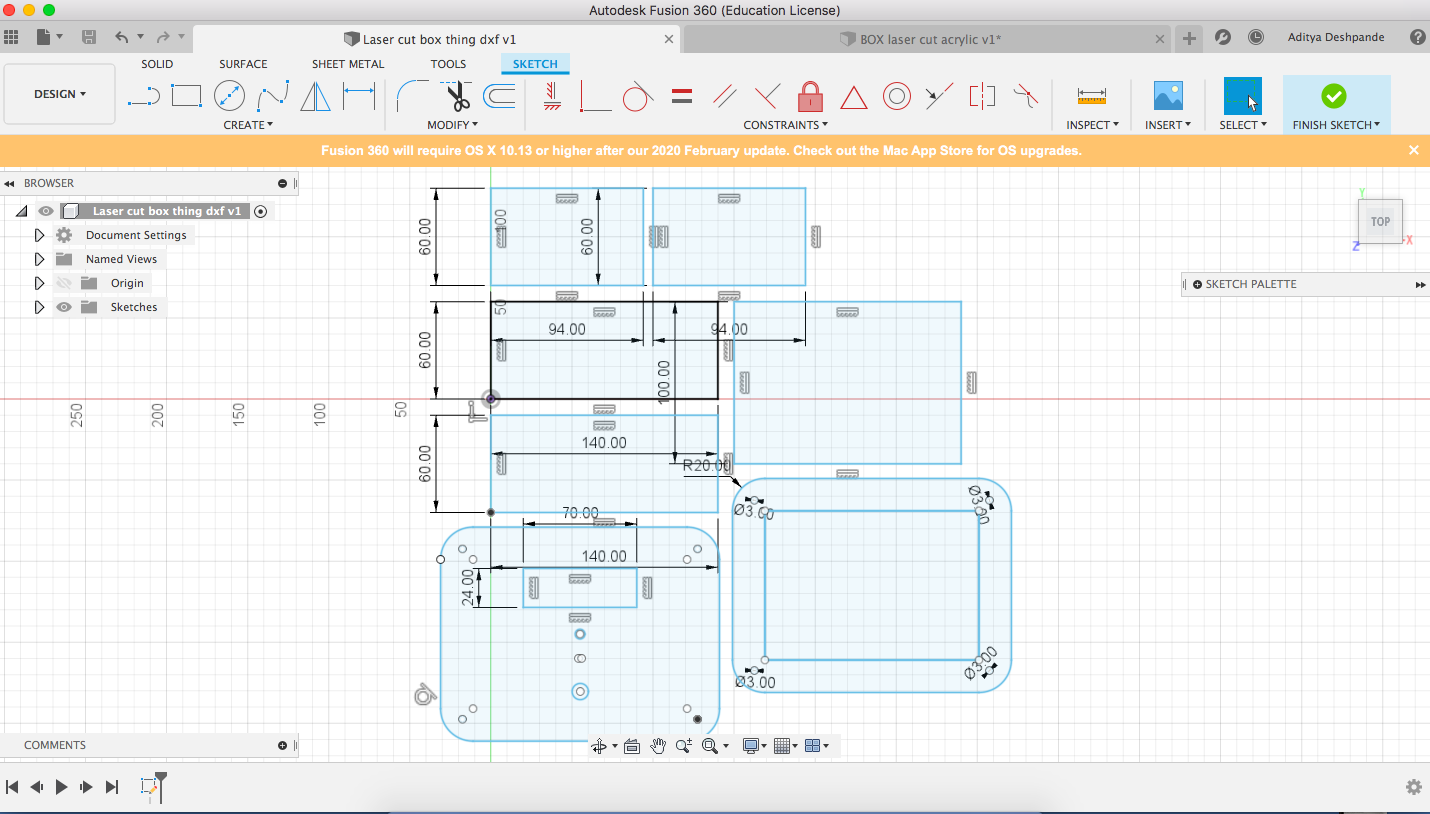Select the Fillet modify tool
Viewport: 1430px width, 814px height.
413,96
